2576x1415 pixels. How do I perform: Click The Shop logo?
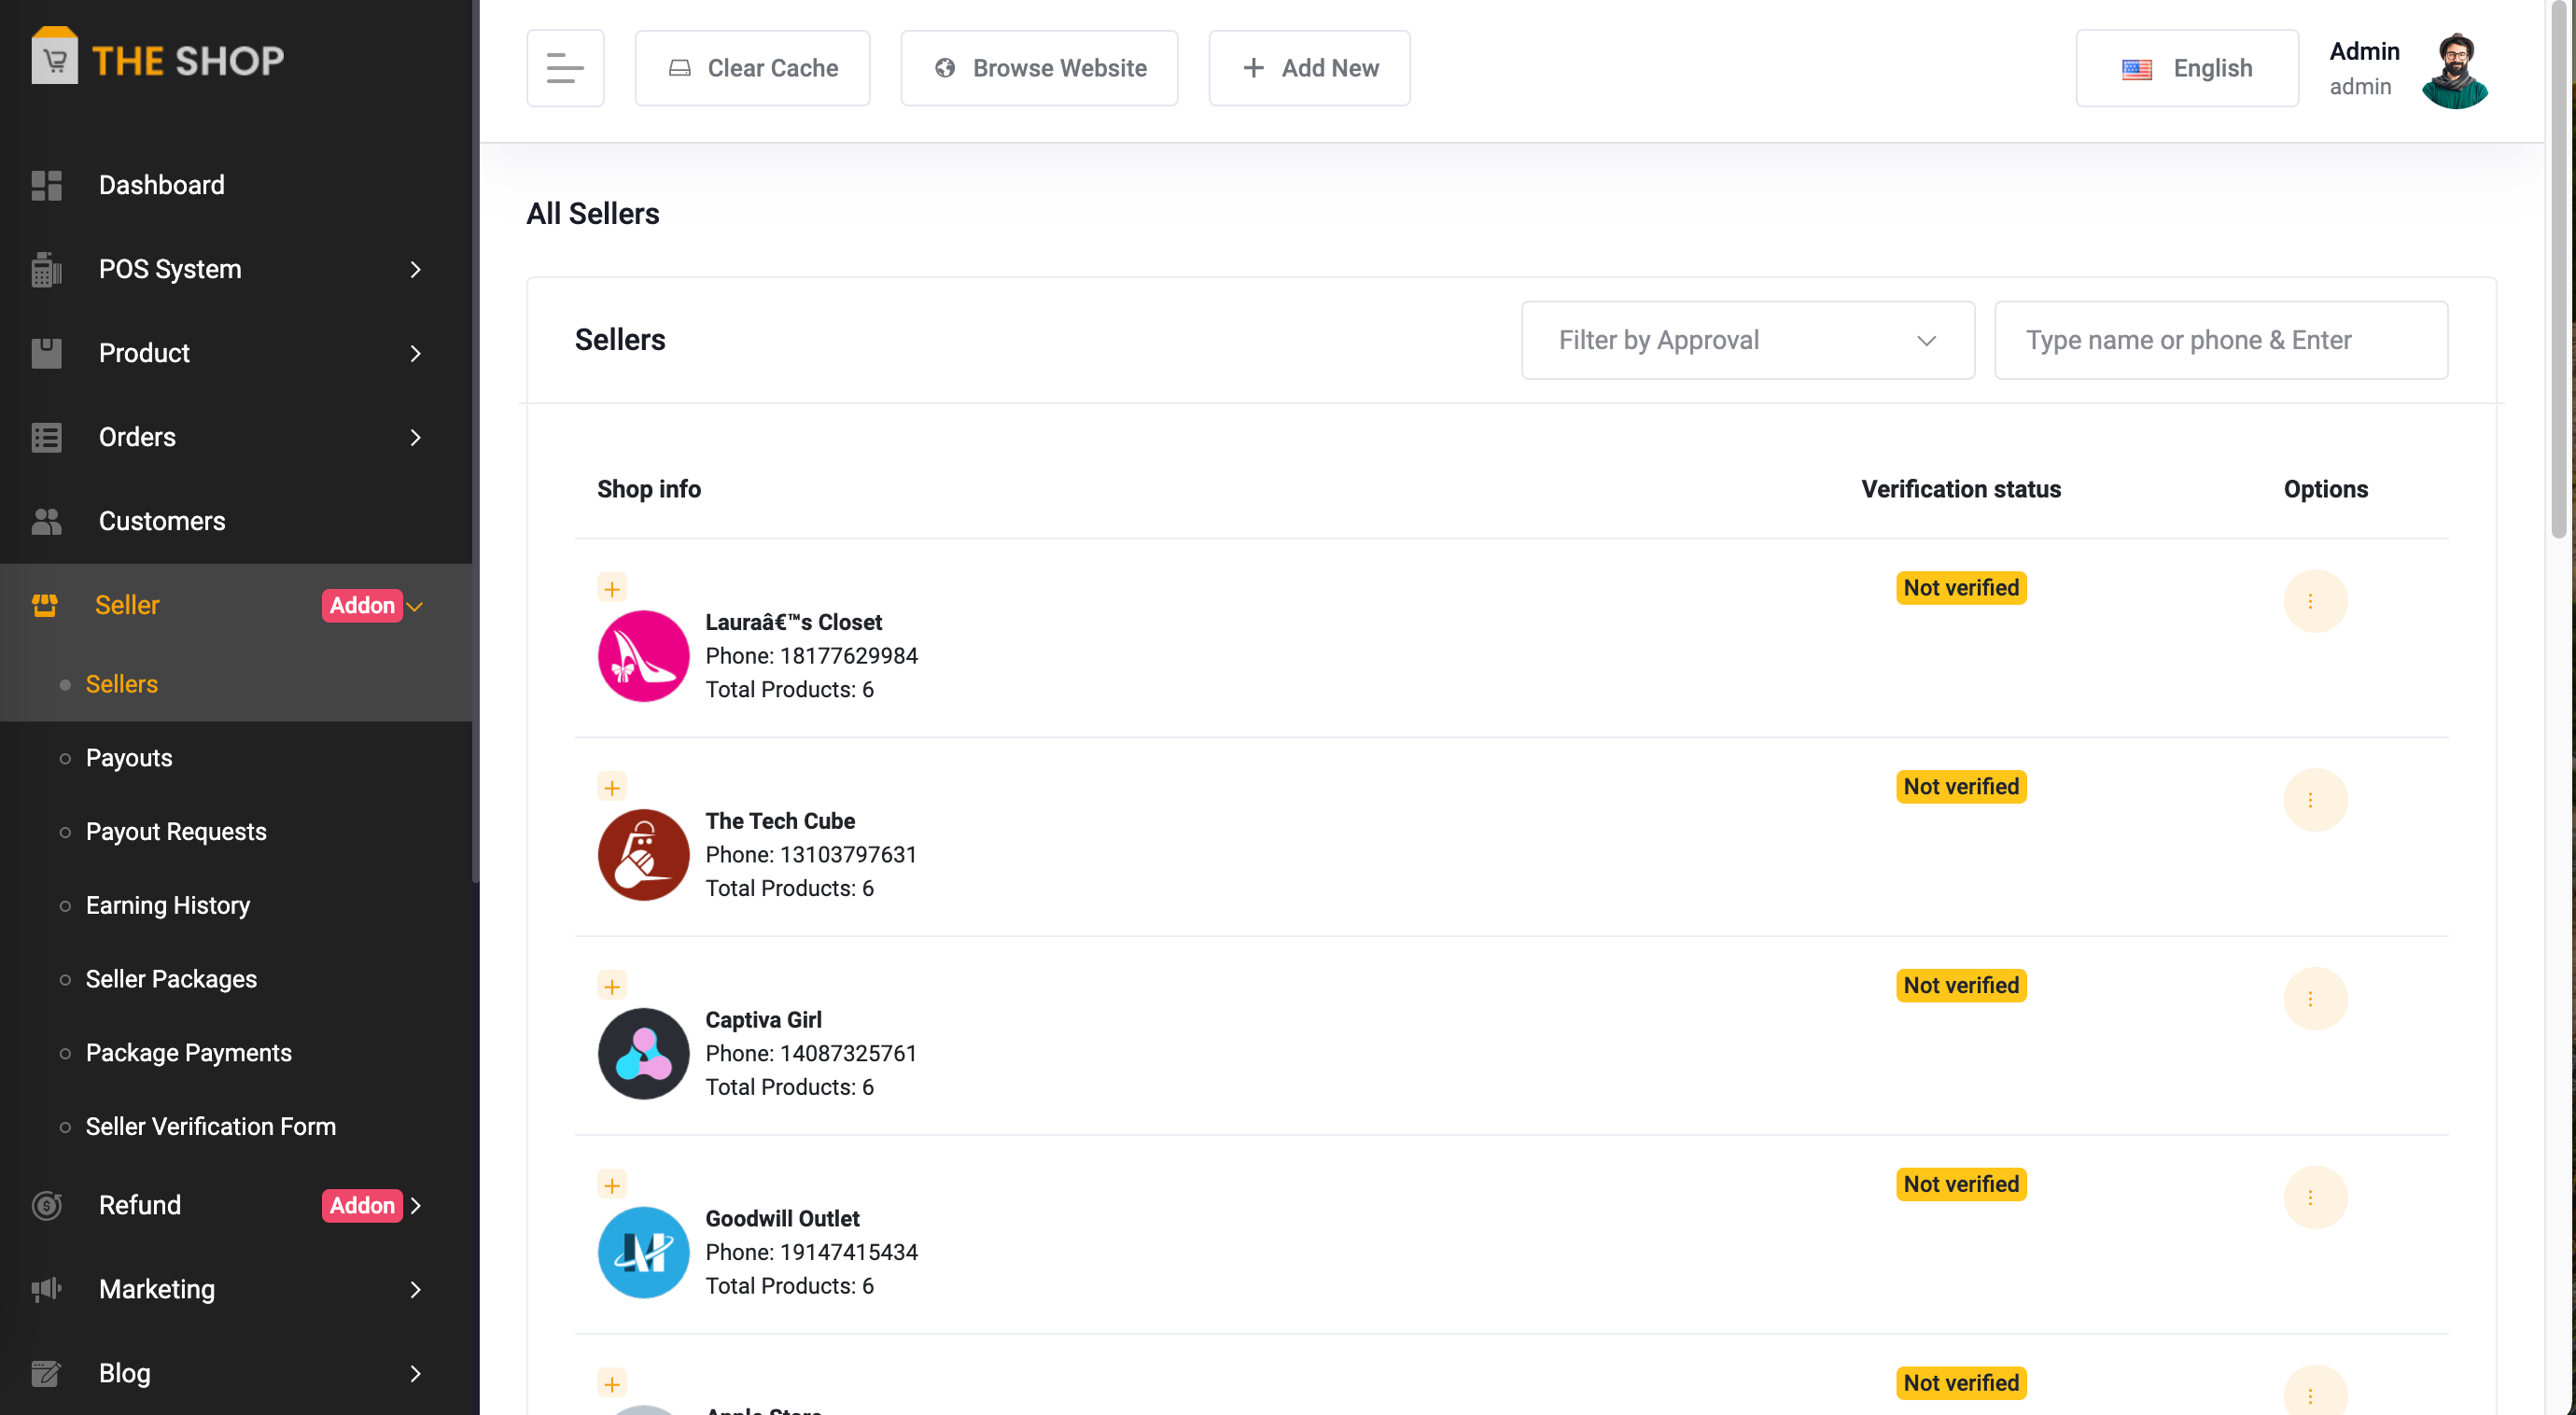click(158, 58)
